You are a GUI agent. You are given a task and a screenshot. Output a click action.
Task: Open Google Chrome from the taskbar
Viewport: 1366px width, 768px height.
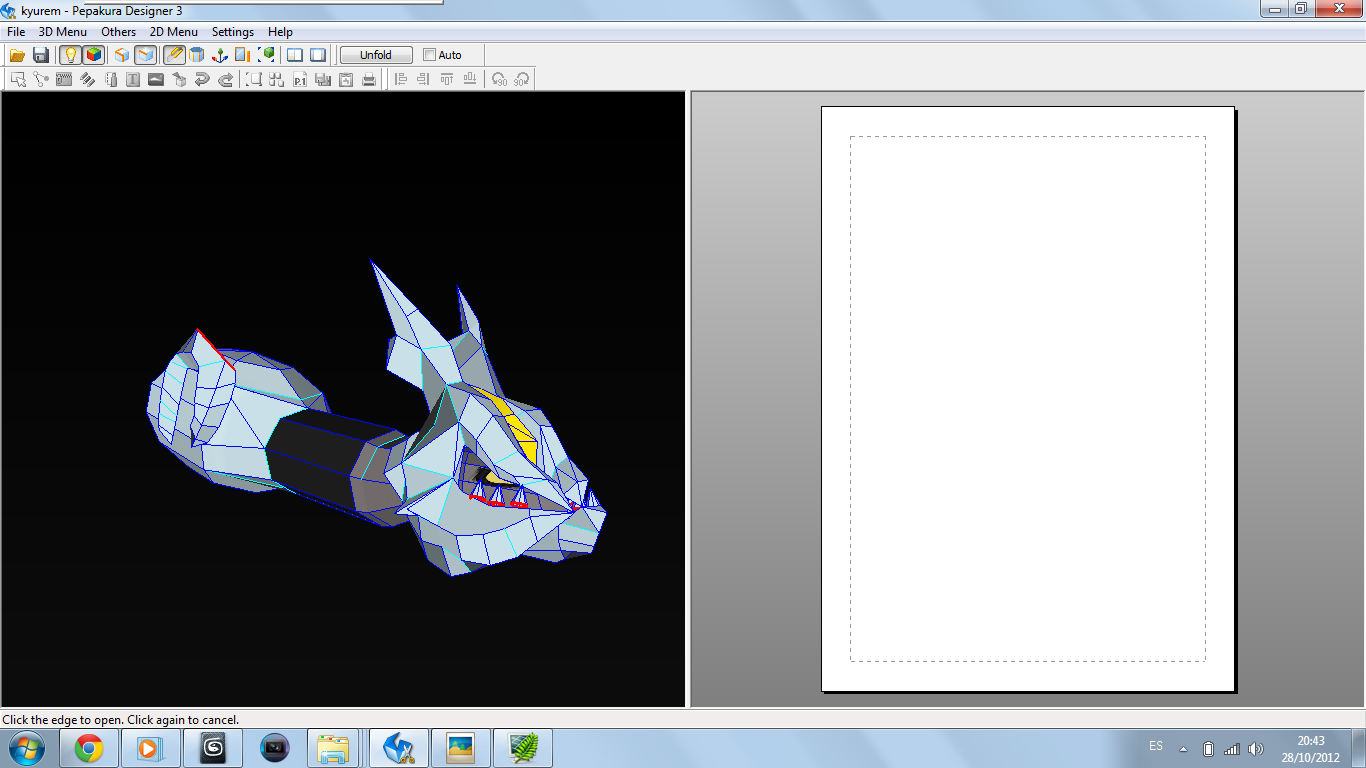pyautogui.click(x=89, y=748)
